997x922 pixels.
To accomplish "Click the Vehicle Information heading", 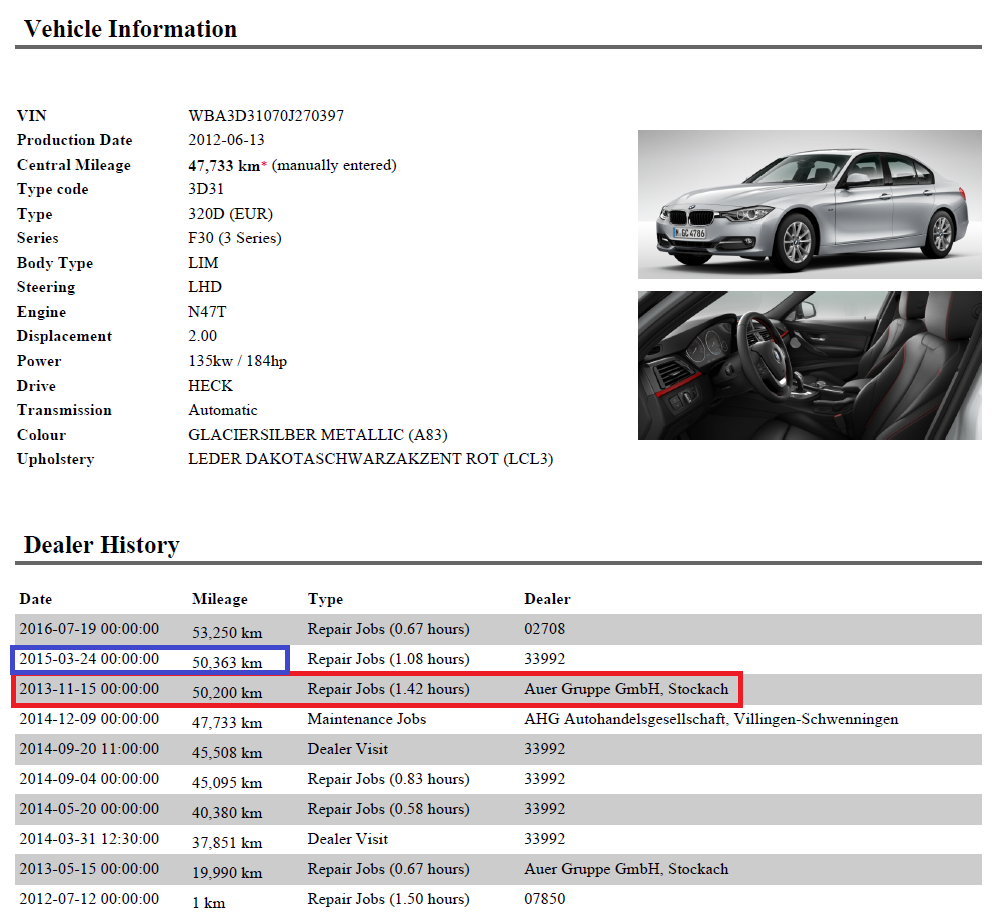I will pos(130,29).
